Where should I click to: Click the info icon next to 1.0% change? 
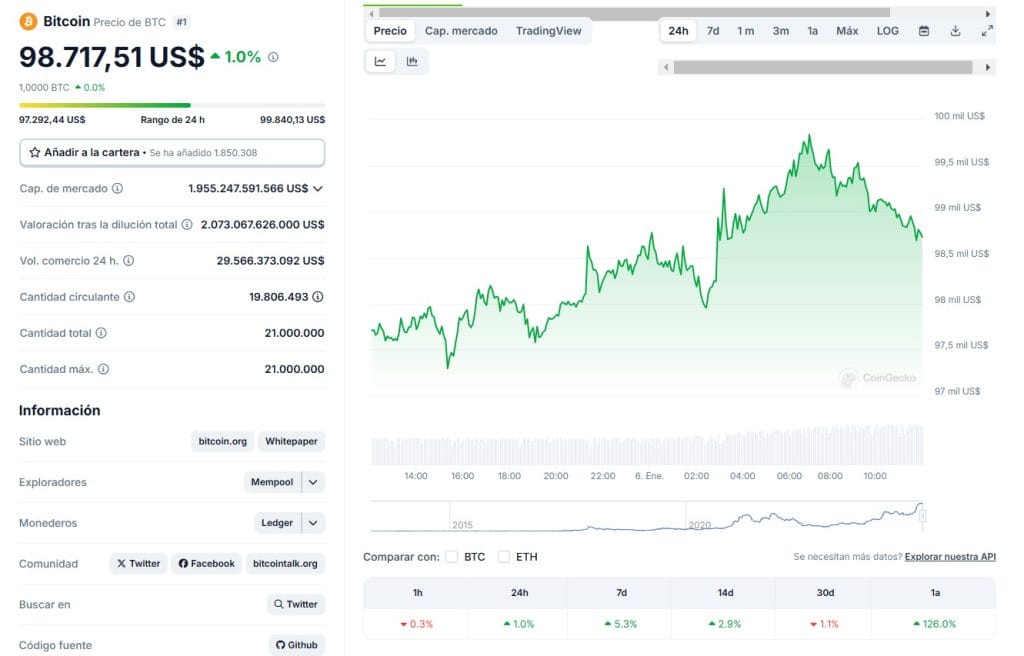pos(273,57)
